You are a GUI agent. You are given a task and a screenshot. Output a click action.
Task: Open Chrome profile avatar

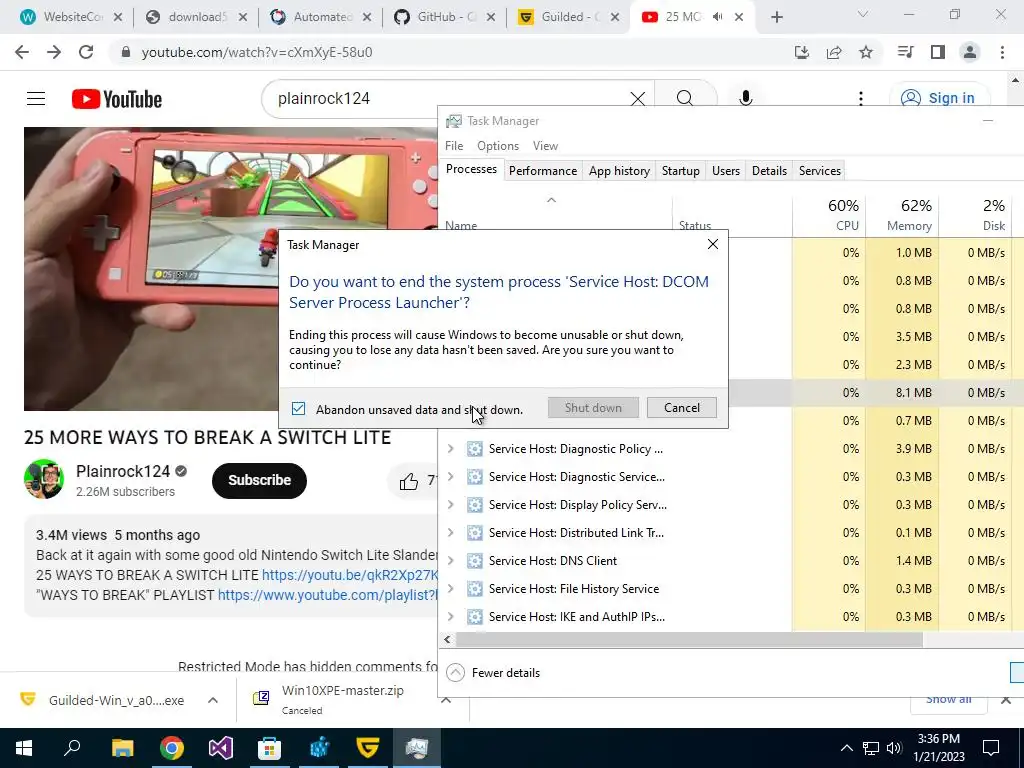(970, 52)
